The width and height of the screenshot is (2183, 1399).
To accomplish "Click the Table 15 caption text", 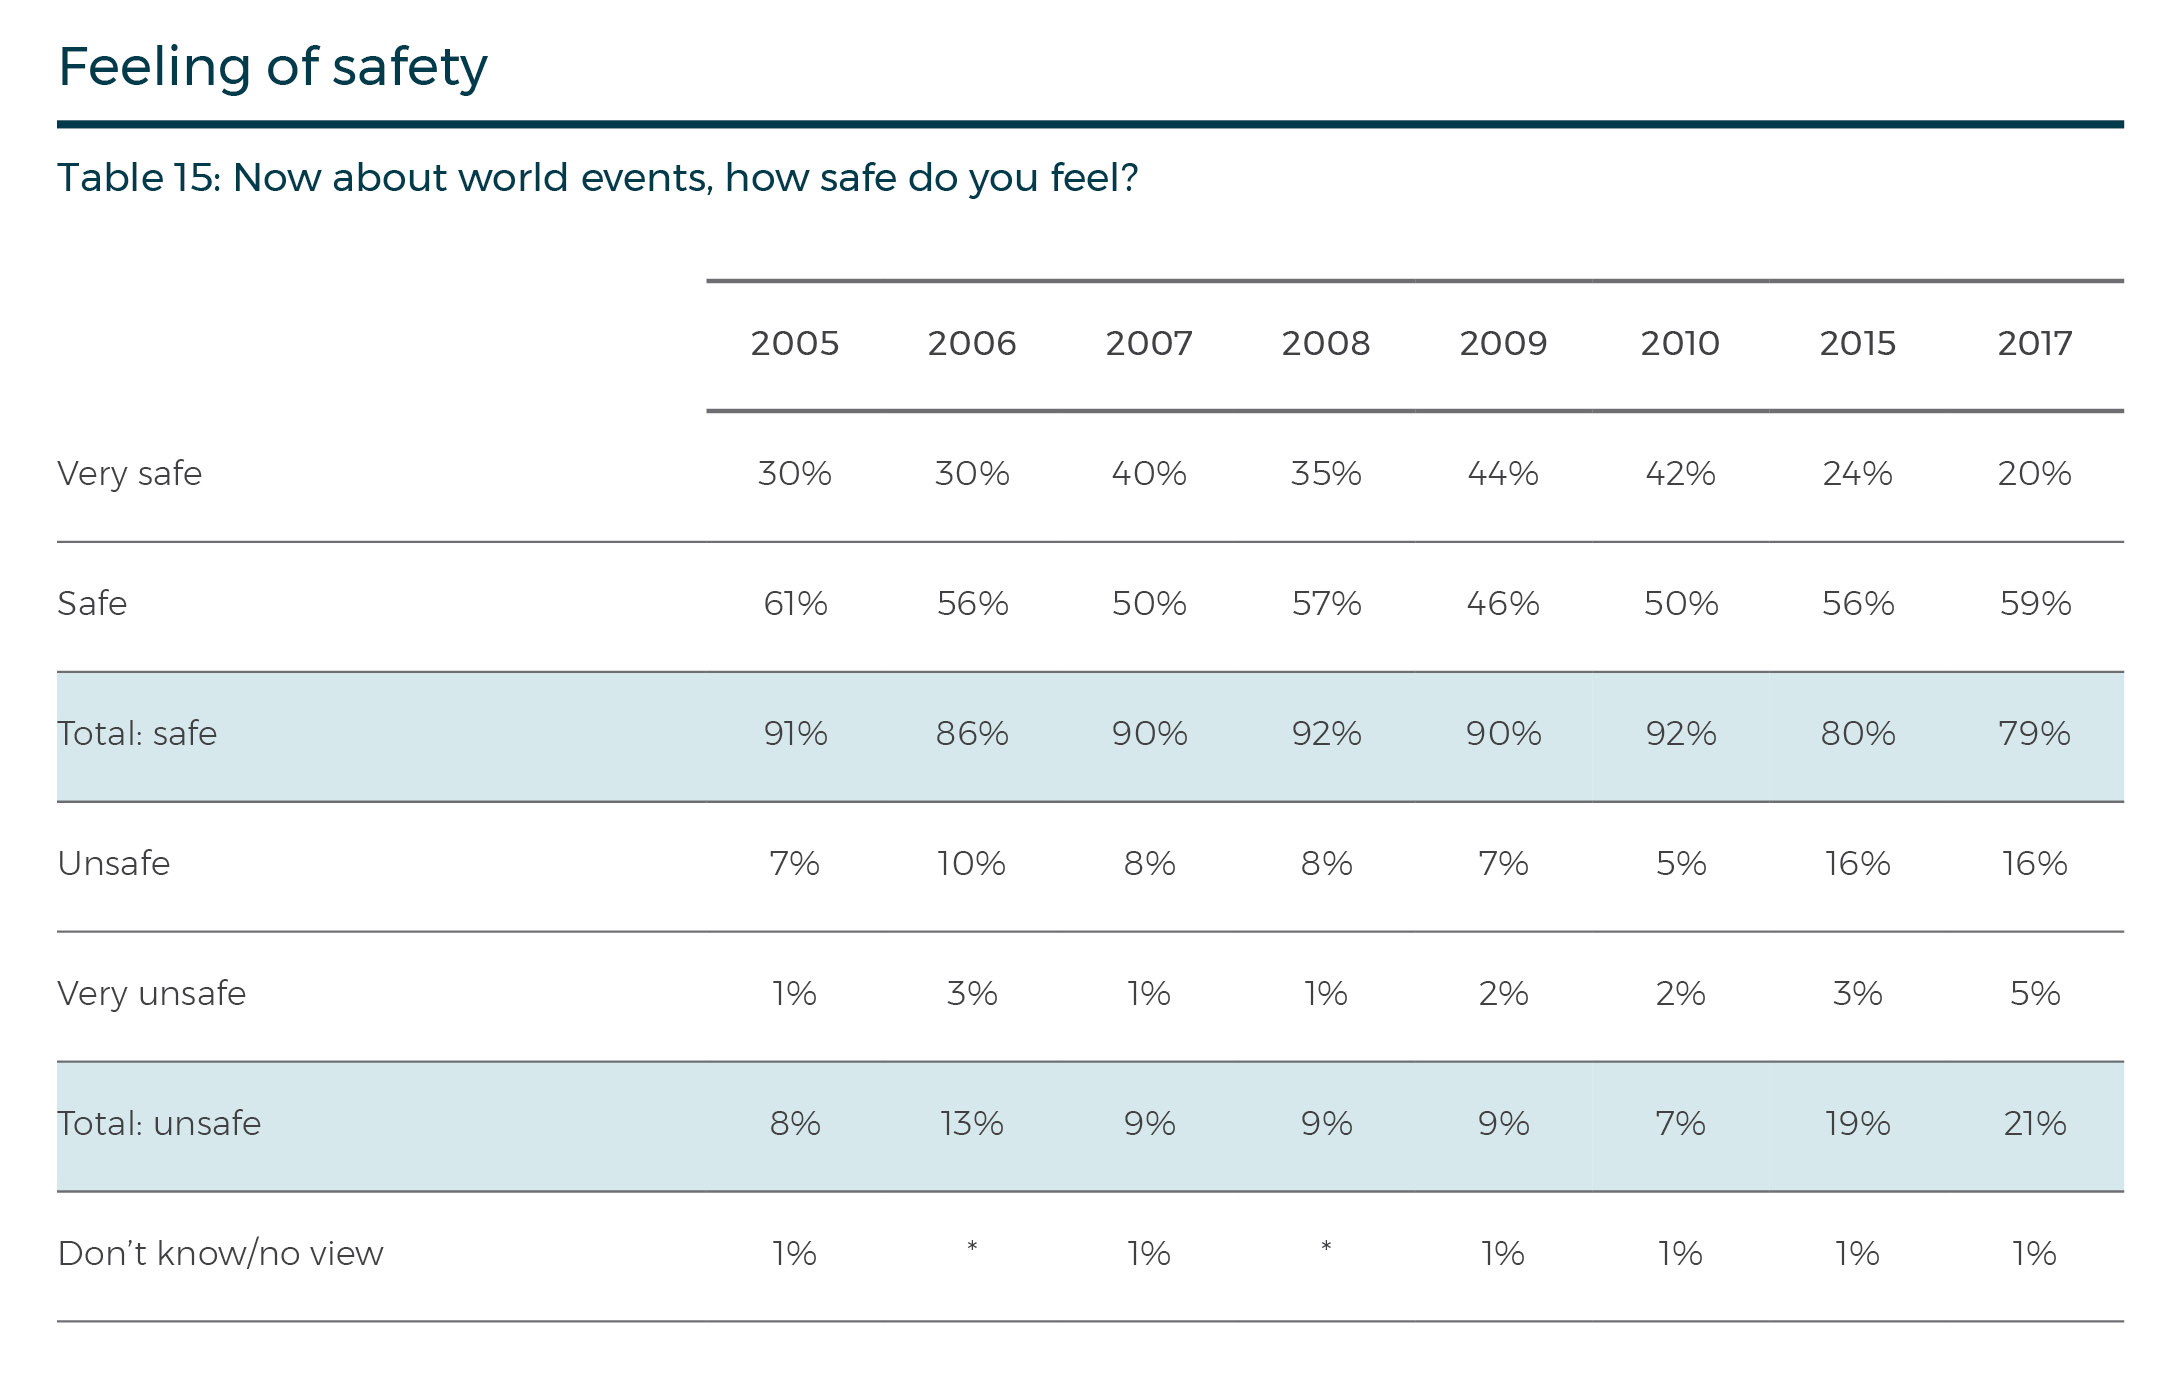I will point(597,178).
